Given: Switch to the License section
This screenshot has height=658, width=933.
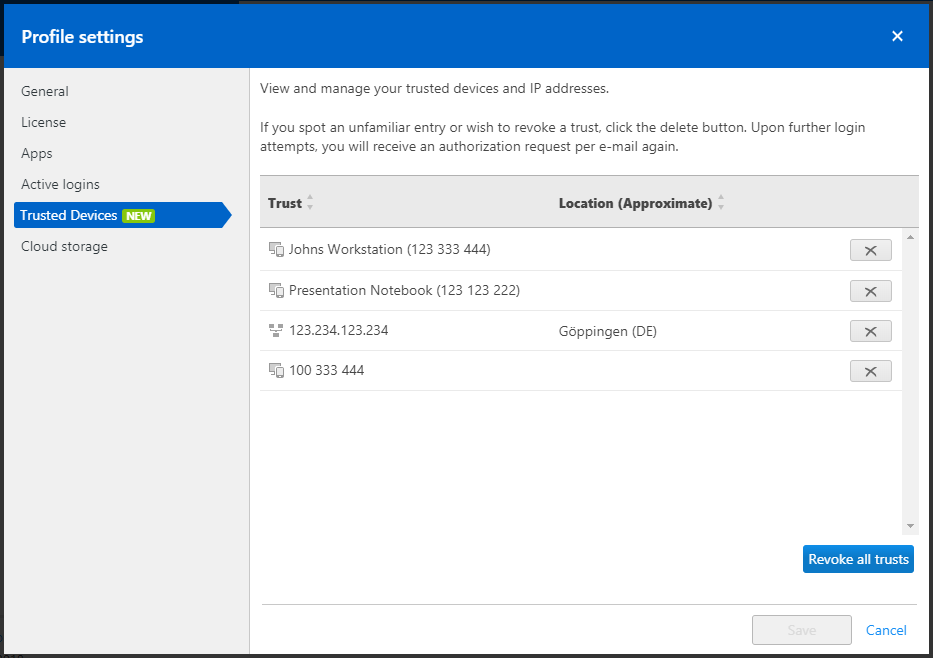Looking at the screenshot, I should click(x=44, y=122).
